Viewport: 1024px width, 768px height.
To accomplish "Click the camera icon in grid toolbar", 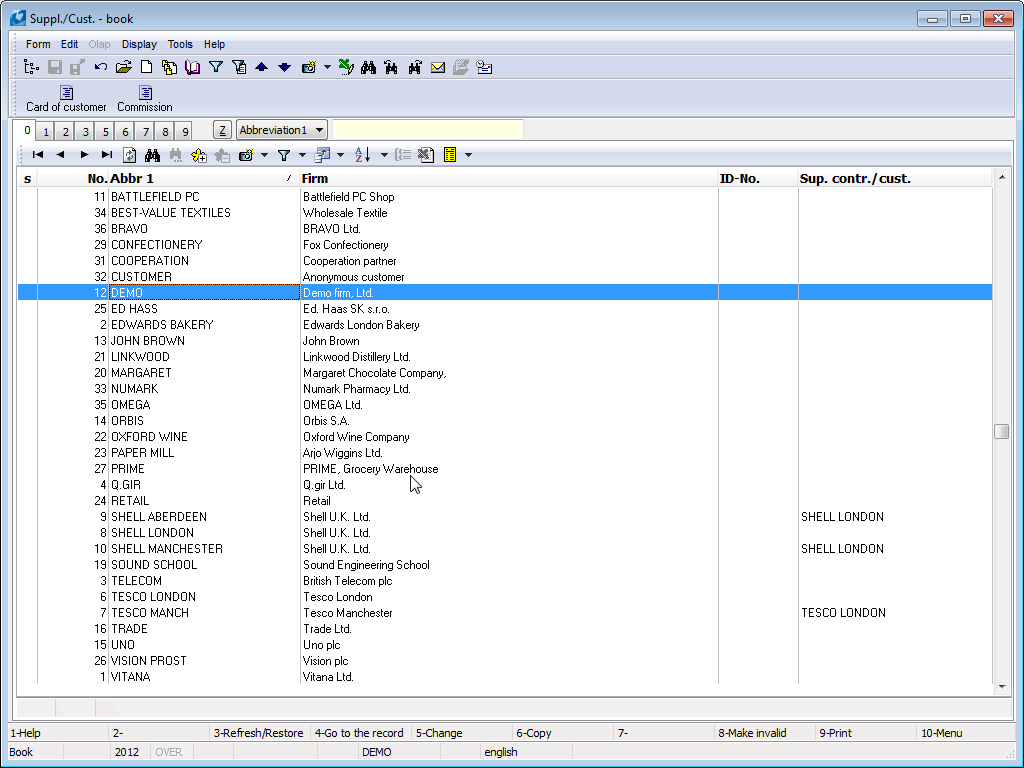I will [246, 155].
